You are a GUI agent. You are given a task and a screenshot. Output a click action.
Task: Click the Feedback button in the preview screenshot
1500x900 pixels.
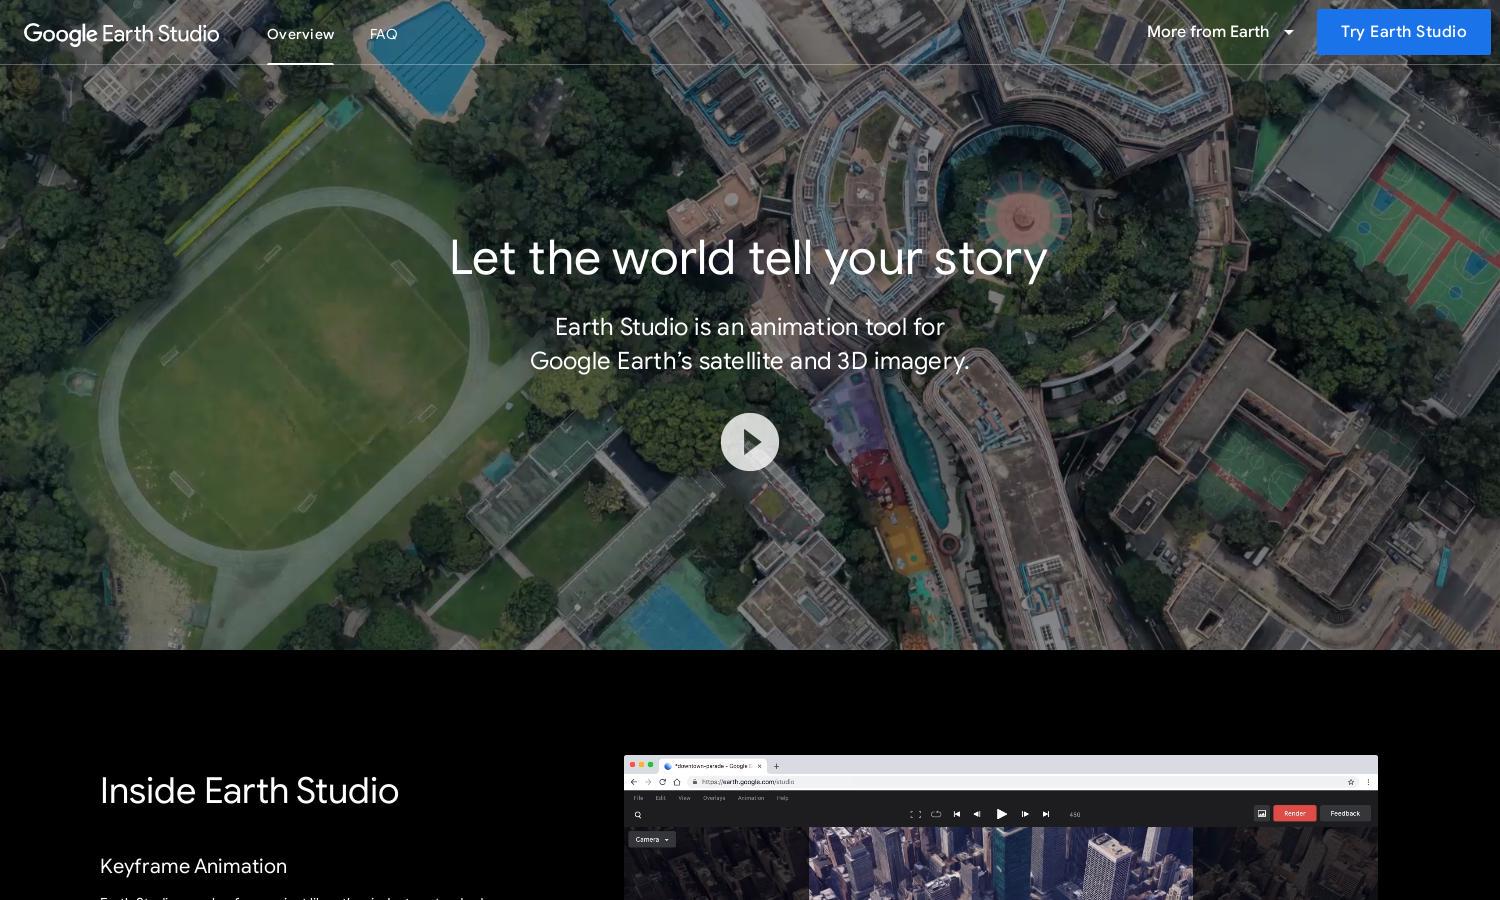1345,813
